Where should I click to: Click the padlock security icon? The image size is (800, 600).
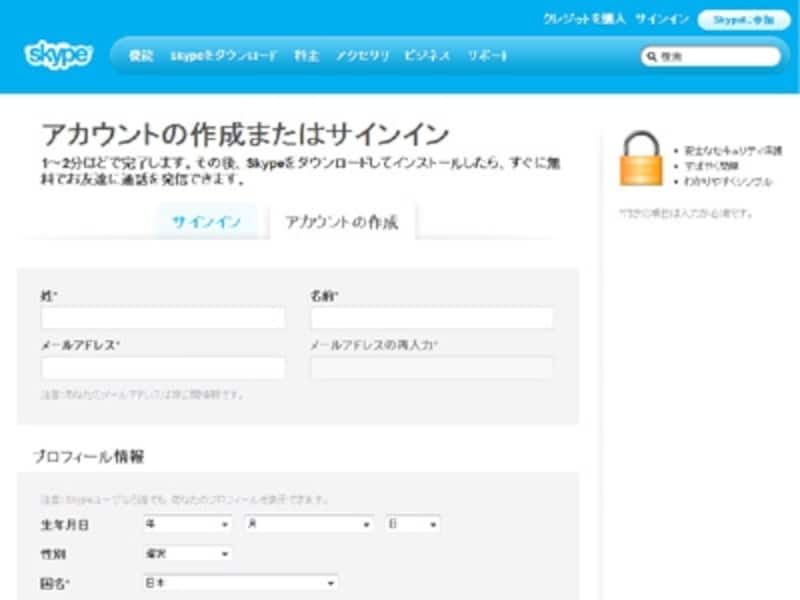click(641, 159)
